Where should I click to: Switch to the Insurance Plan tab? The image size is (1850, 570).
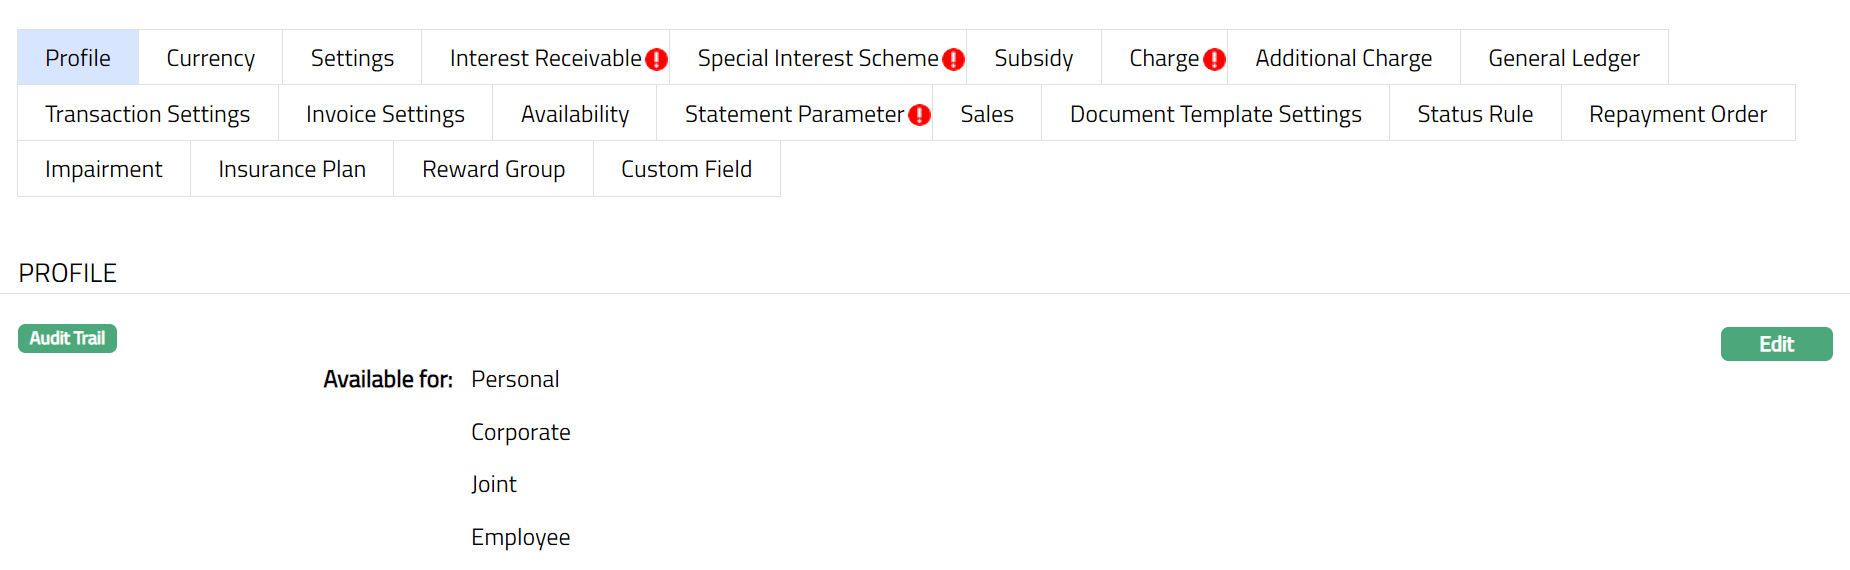292,169
